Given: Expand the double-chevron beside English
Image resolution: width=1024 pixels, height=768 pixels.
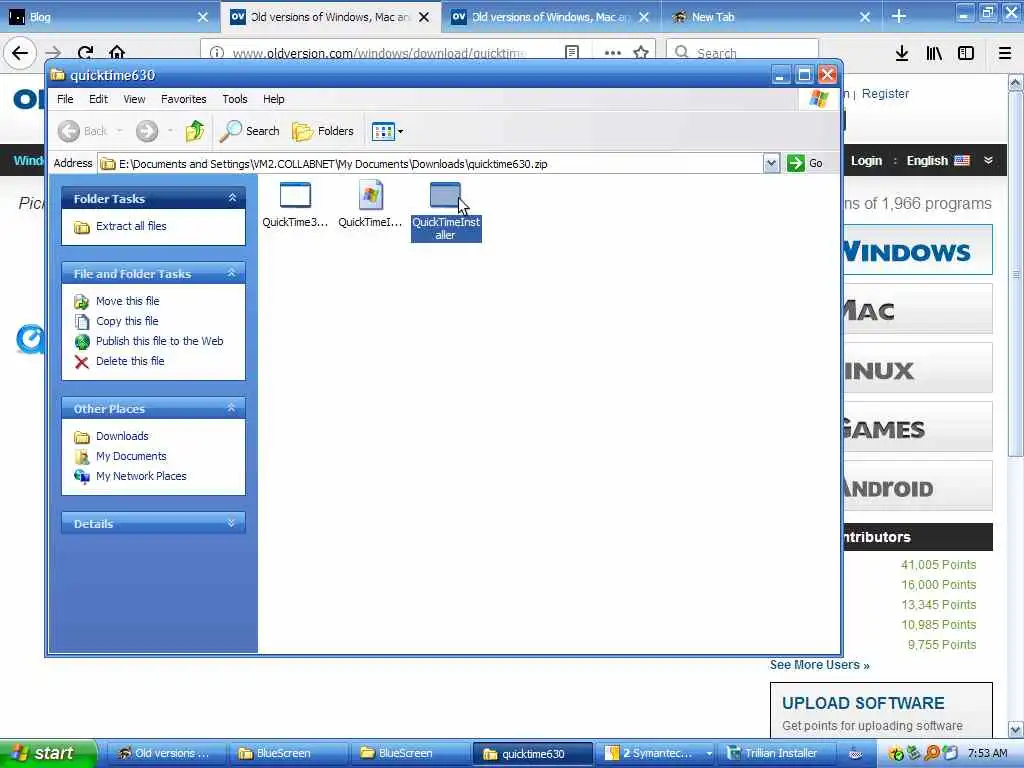Looking at the screenshot, I should [x=988, y=160].
